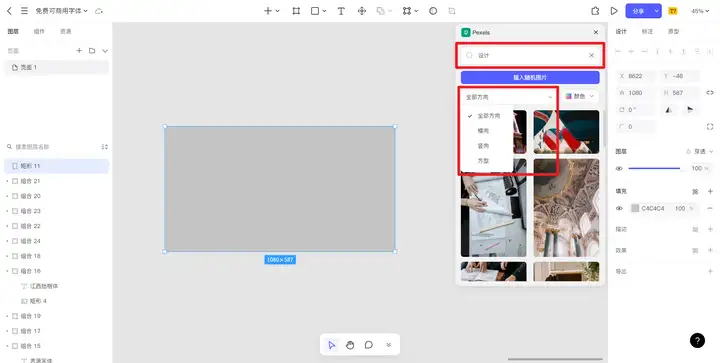Select the hand tool in bottom bar
Screen dimensions: 720x363
[350, 345]
